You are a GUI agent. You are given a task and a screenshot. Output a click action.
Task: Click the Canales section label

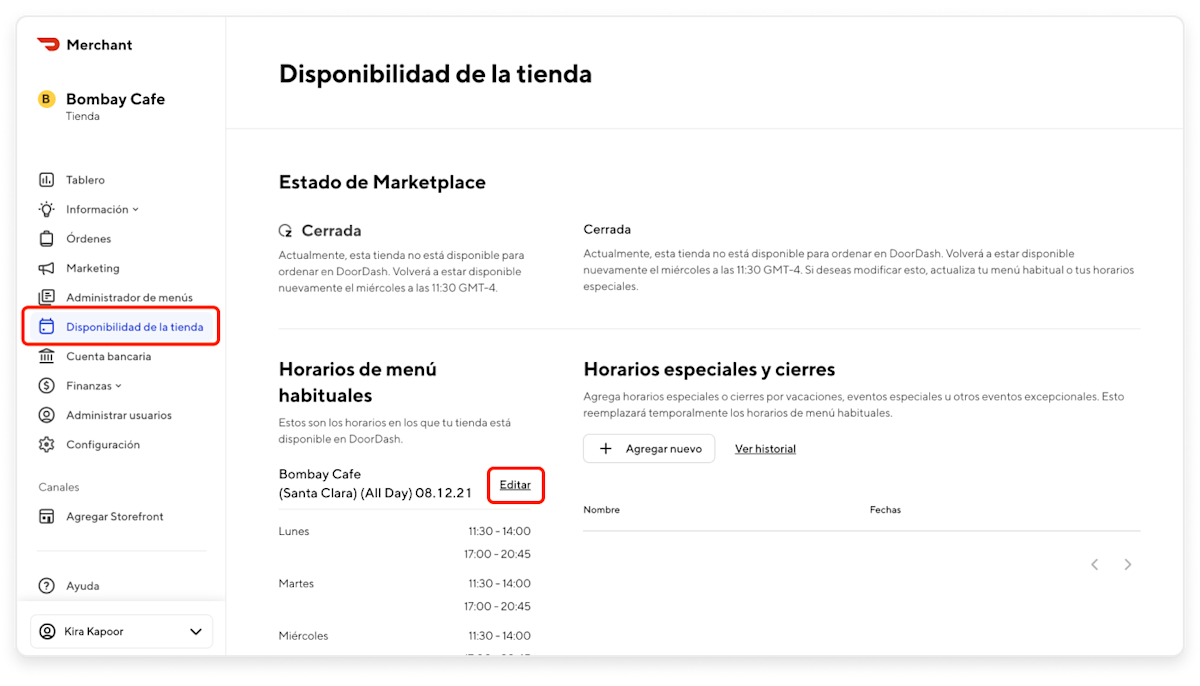click(59, 487)
